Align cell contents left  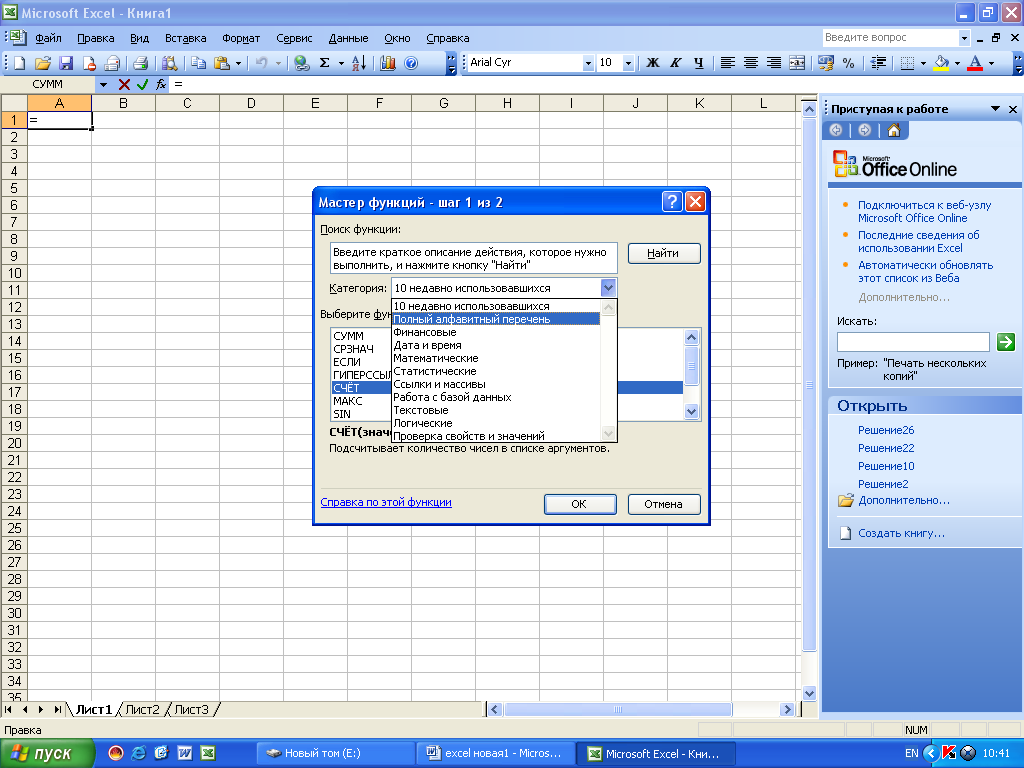click(728, 63)
